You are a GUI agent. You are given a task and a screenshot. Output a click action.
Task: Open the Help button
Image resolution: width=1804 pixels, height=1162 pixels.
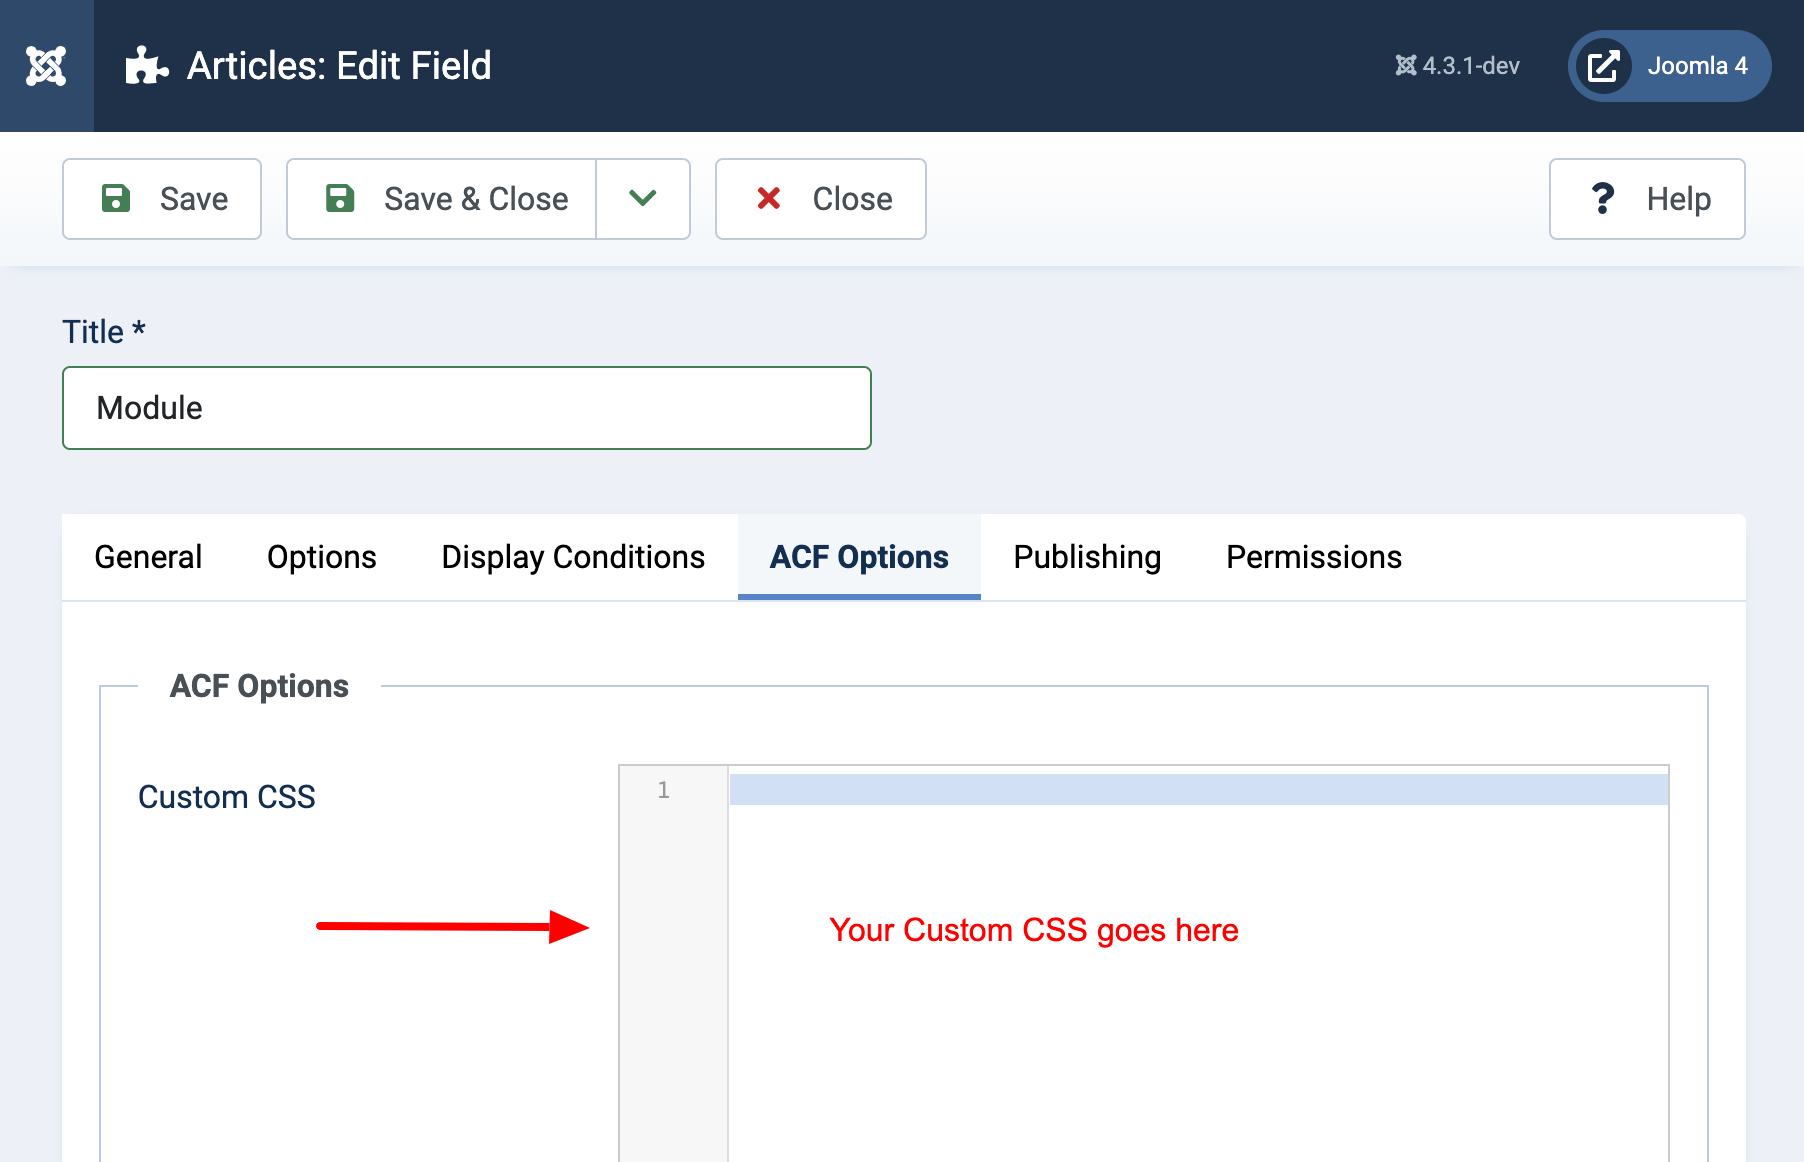[x=1647, y=199]
